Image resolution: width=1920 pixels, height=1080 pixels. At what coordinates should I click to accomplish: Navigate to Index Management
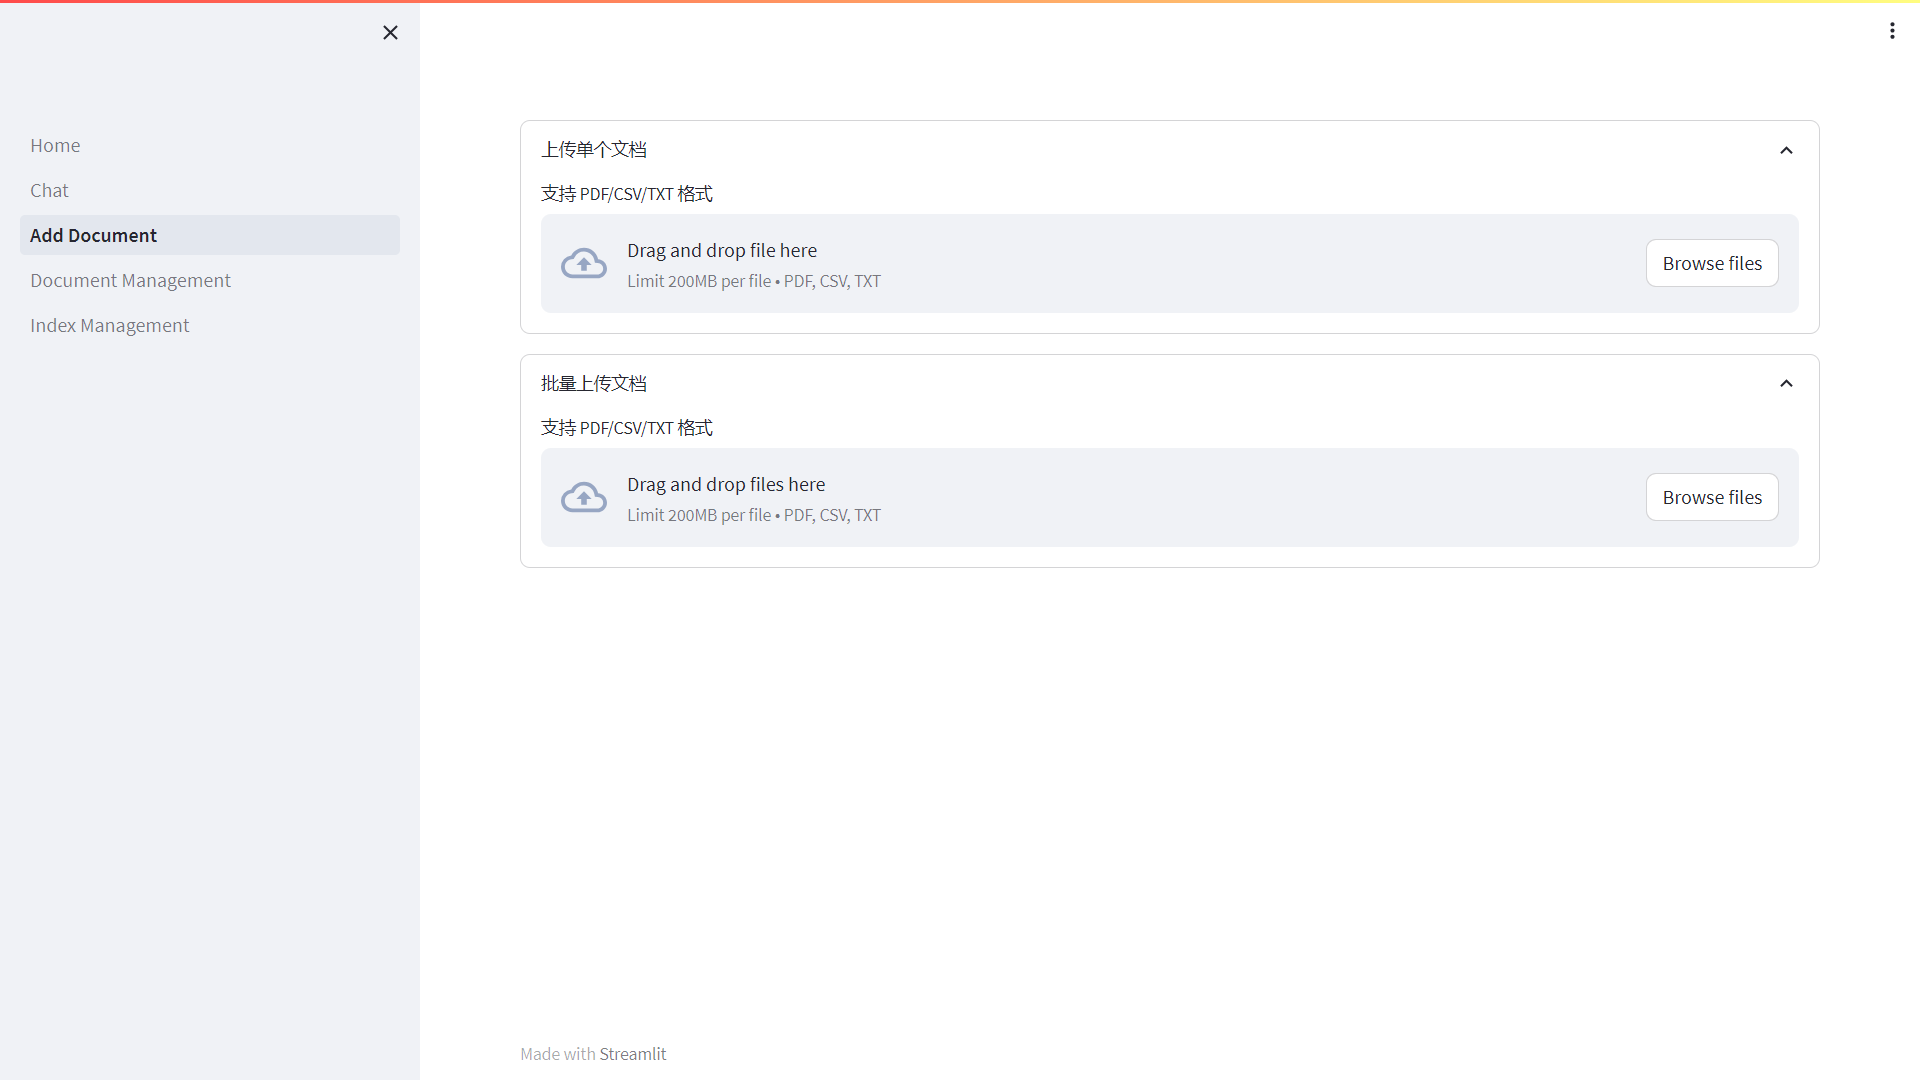coord(109,326)
